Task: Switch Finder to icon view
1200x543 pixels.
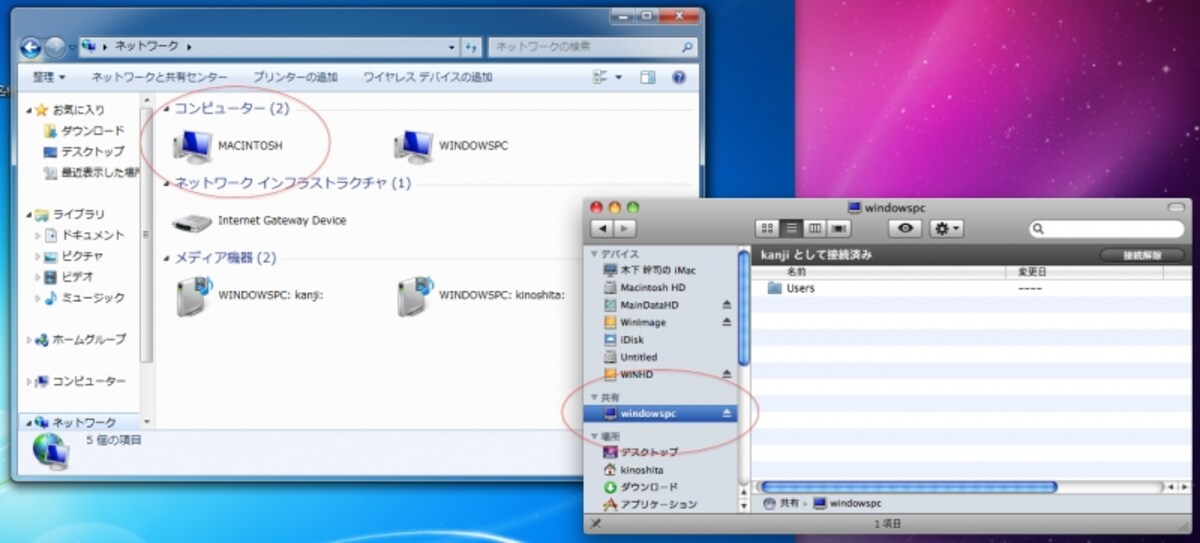Action: pos(768,229)
